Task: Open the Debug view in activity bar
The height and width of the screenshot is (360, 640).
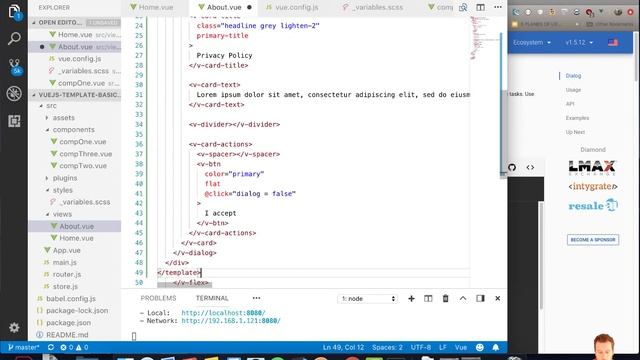Action: click(x=14, y=93)
